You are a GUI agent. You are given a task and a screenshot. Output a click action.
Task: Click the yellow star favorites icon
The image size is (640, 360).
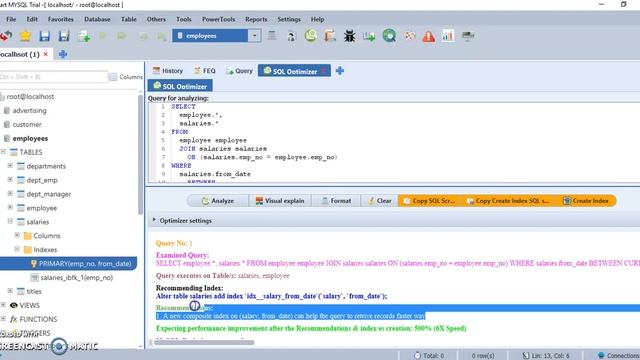(25, 36)
